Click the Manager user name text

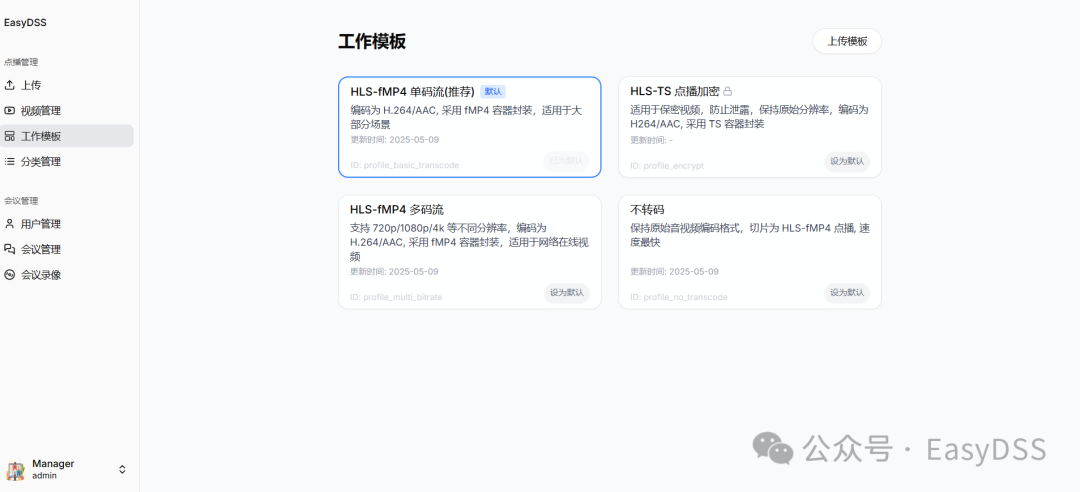click(53, 464)
